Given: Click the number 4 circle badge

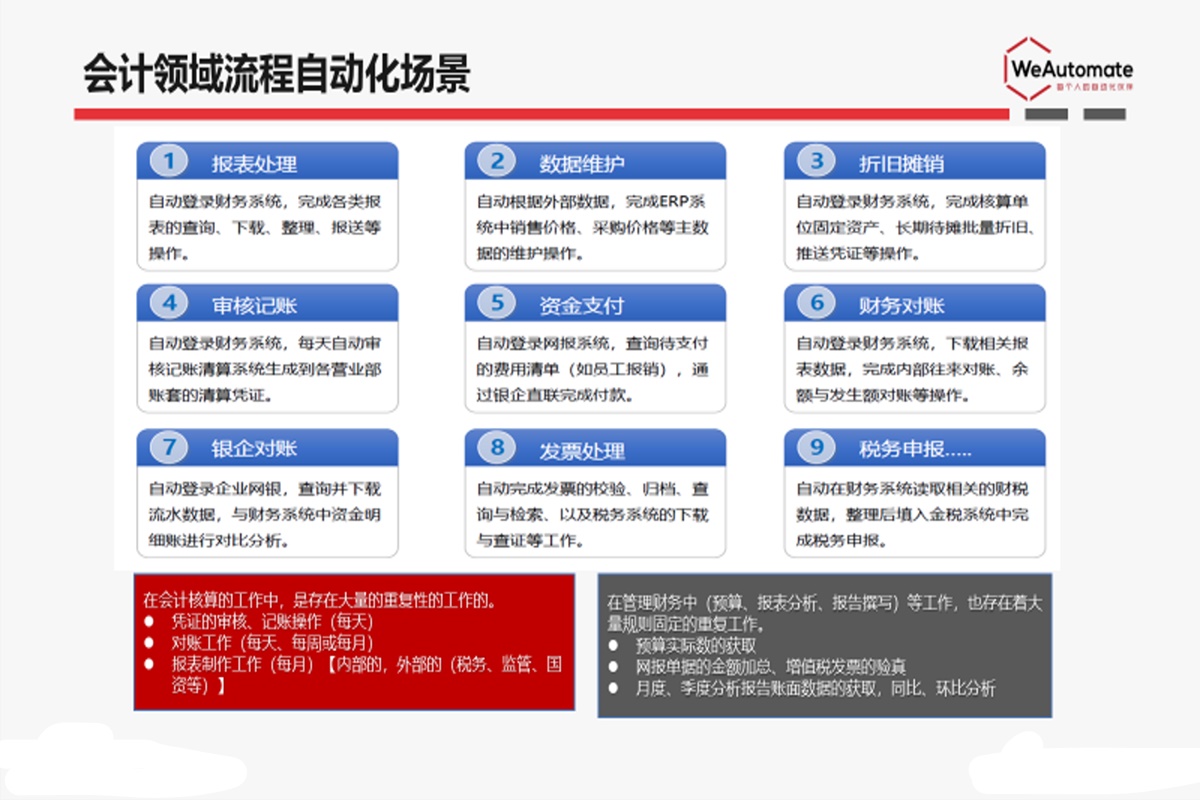Looking at the screenshot, I should click(x=169, y=303).
